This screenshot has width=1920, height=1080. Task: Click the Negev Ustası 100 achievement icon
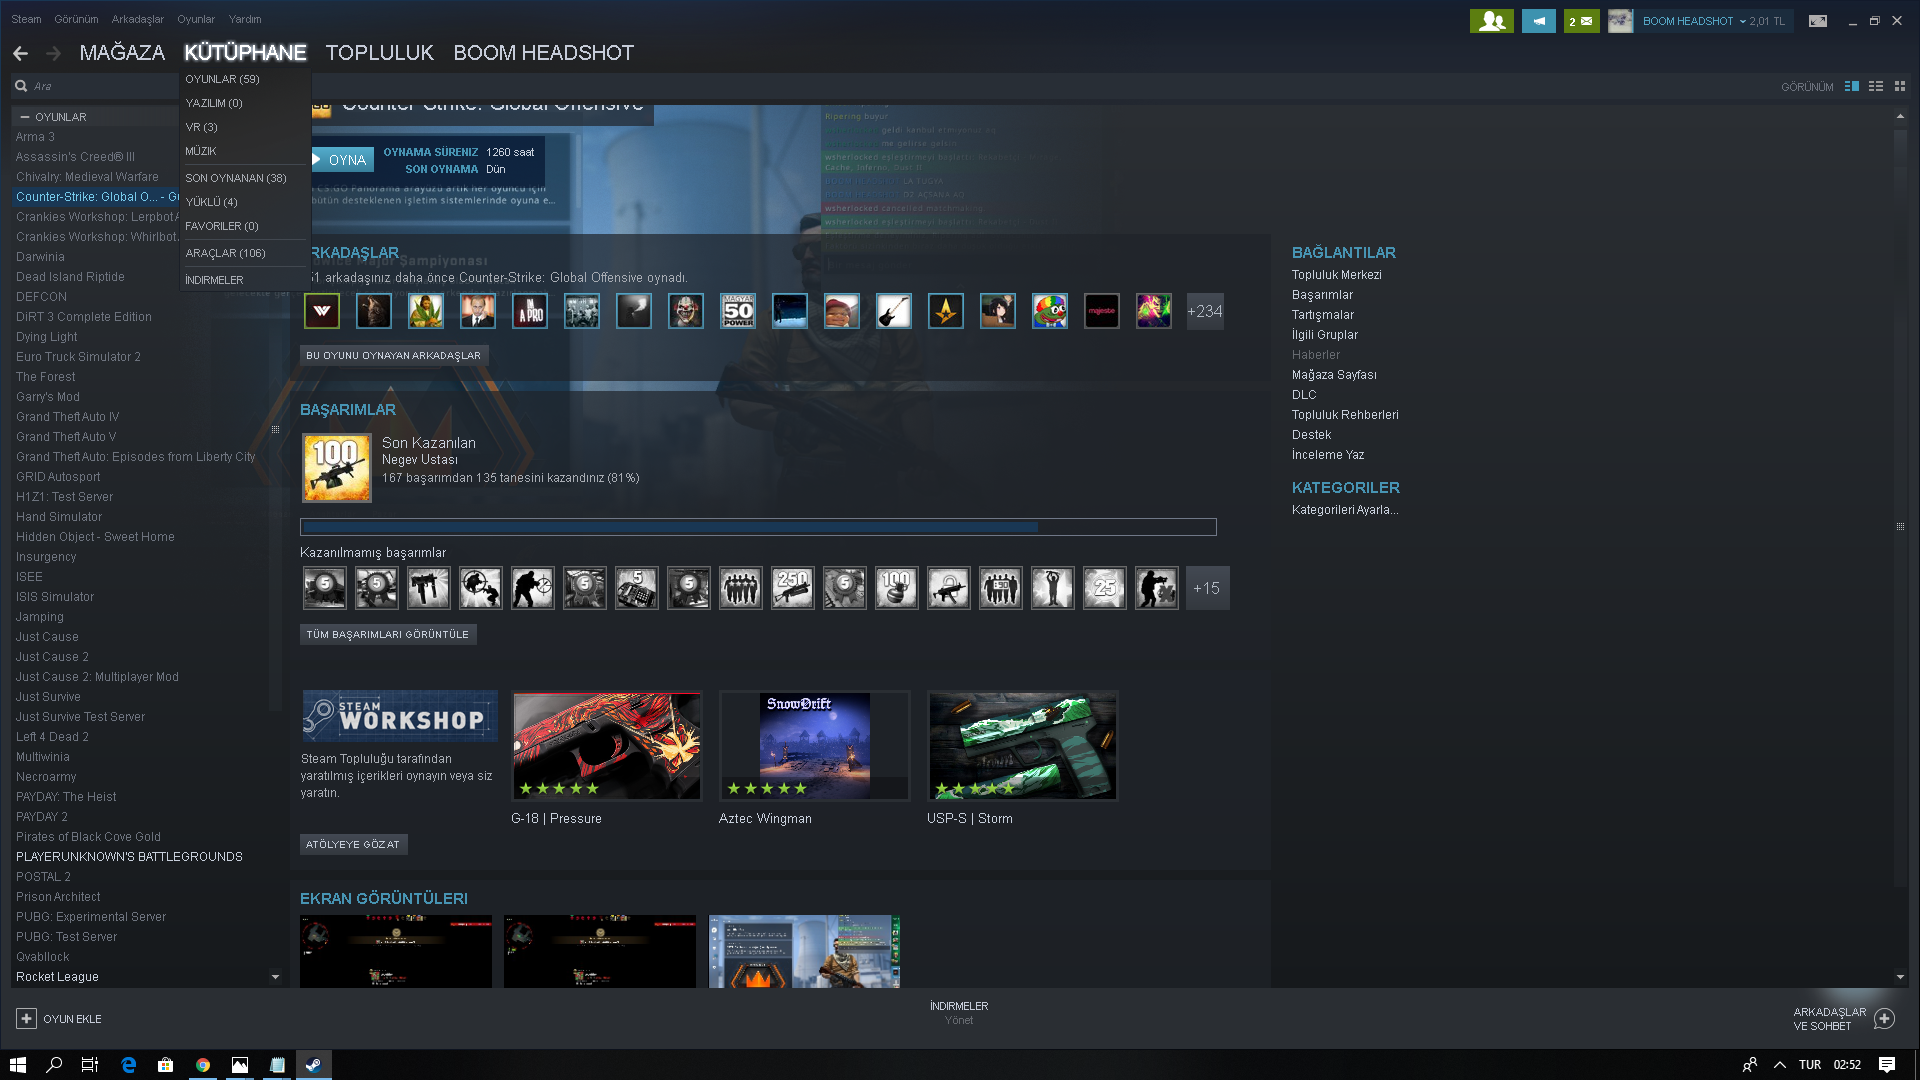pos(337,467)
